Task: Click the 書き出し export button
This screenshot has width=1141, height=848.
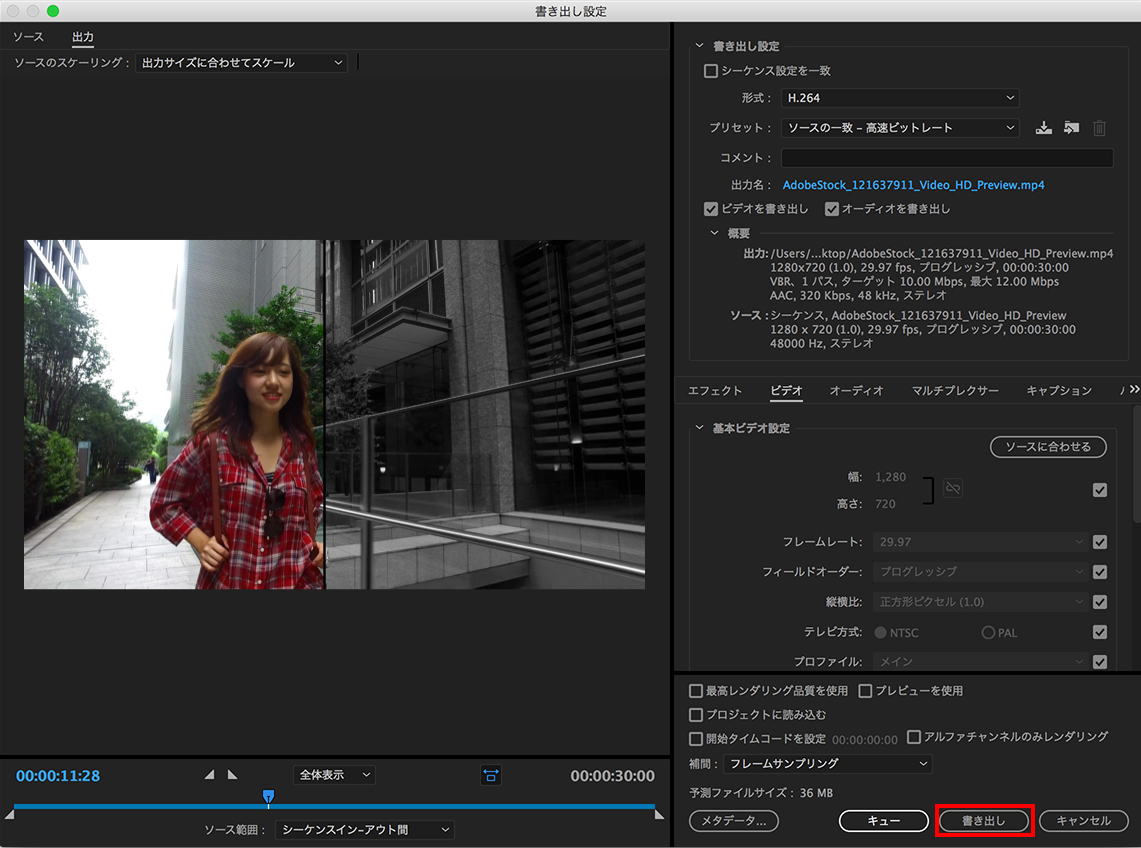Action: coord(984,820)
